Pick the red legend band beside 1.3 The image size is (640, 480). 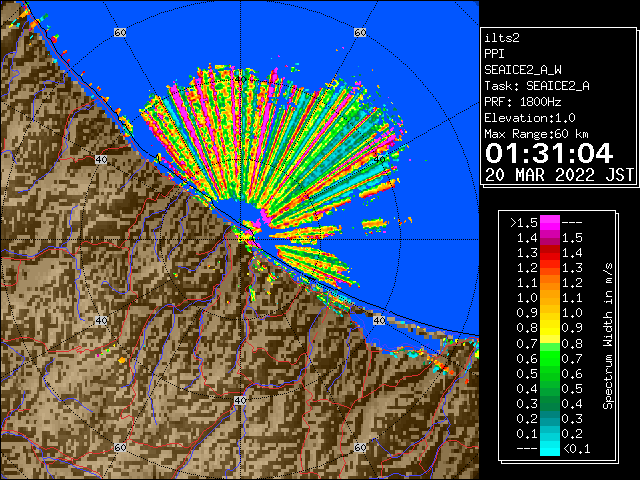pos(550,253)
